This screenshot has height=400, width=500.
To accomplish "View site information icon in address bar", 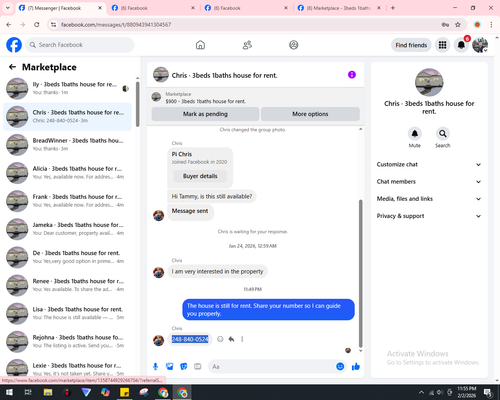I will click(x=53, y=24).
